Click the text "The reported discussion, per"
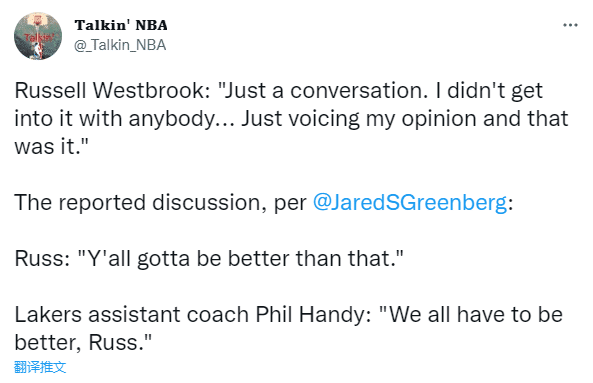This screenshot has height=383, width=593. click(160, 202)
